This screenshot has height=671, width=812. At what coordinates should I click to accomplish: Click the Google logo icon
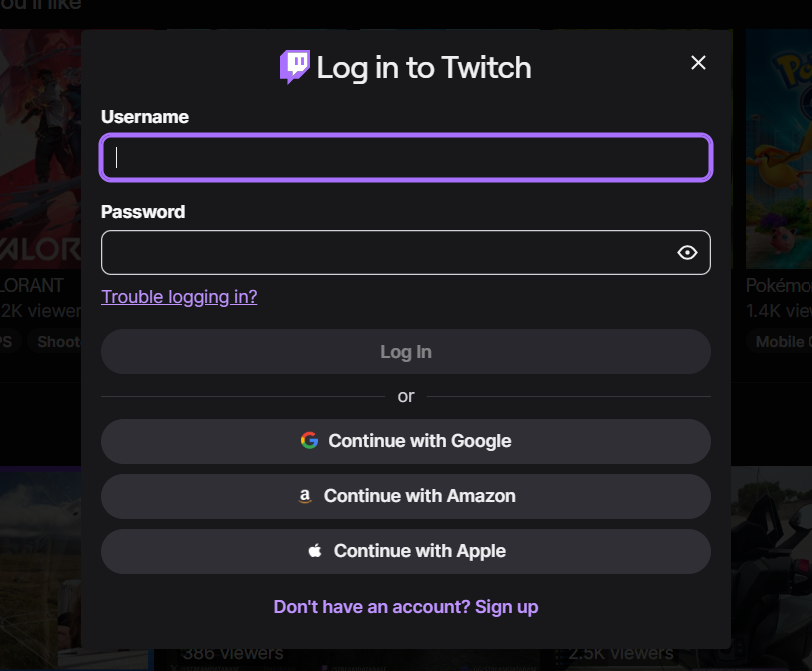tap(309, 441)
